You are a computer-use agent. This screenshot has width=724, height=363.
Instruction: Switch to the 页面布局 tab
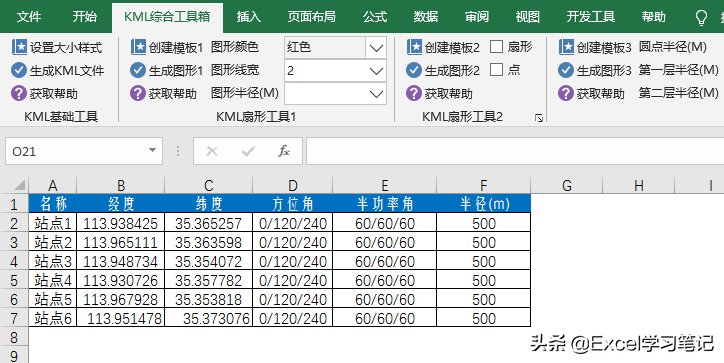[312, 17]
